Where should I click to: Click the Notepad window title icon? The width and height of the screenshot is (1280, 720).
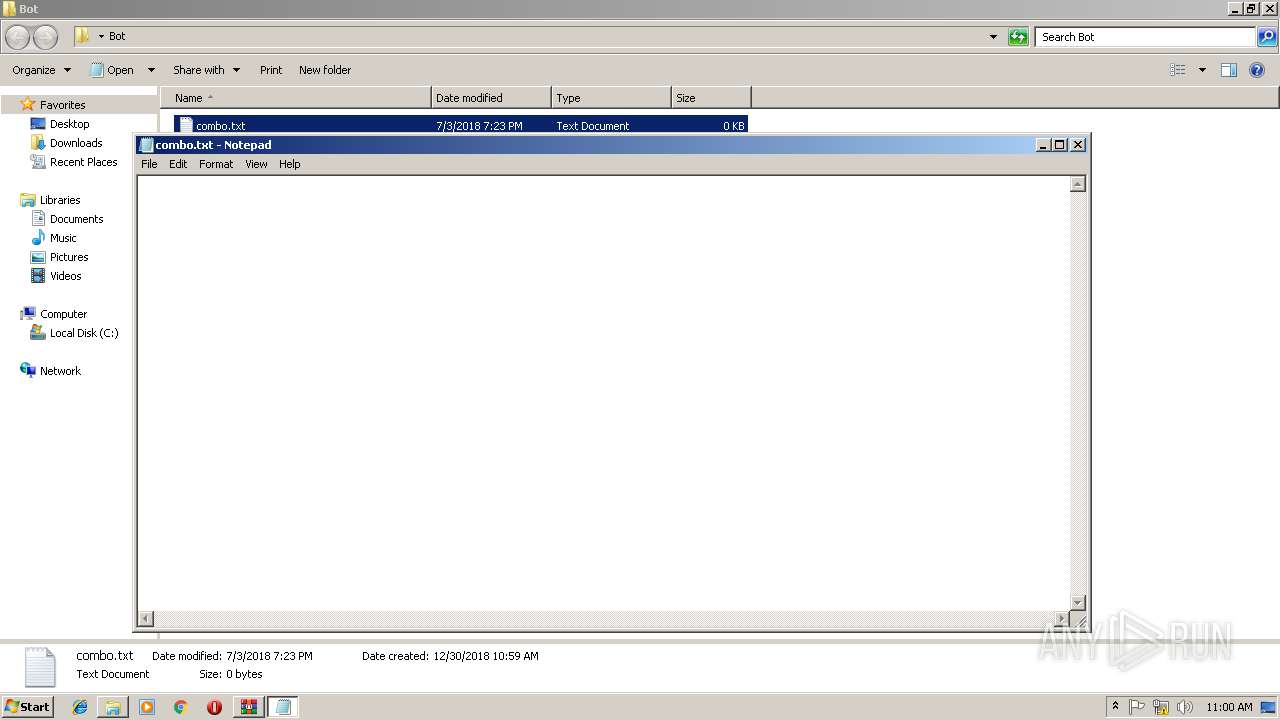[146, 145]
